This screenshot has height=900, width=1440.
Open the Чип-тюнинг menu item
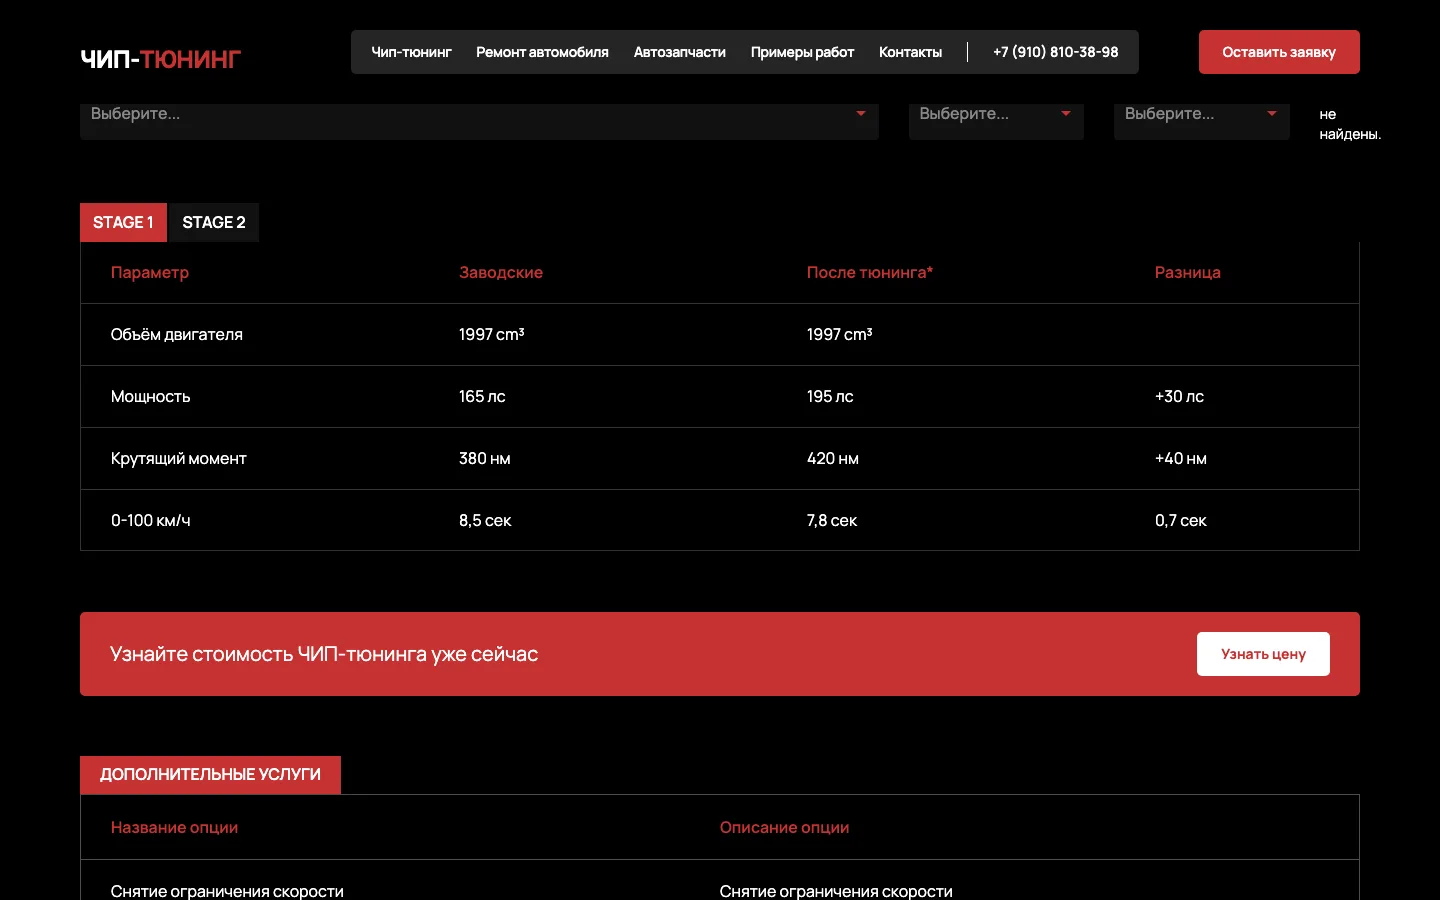411,52
